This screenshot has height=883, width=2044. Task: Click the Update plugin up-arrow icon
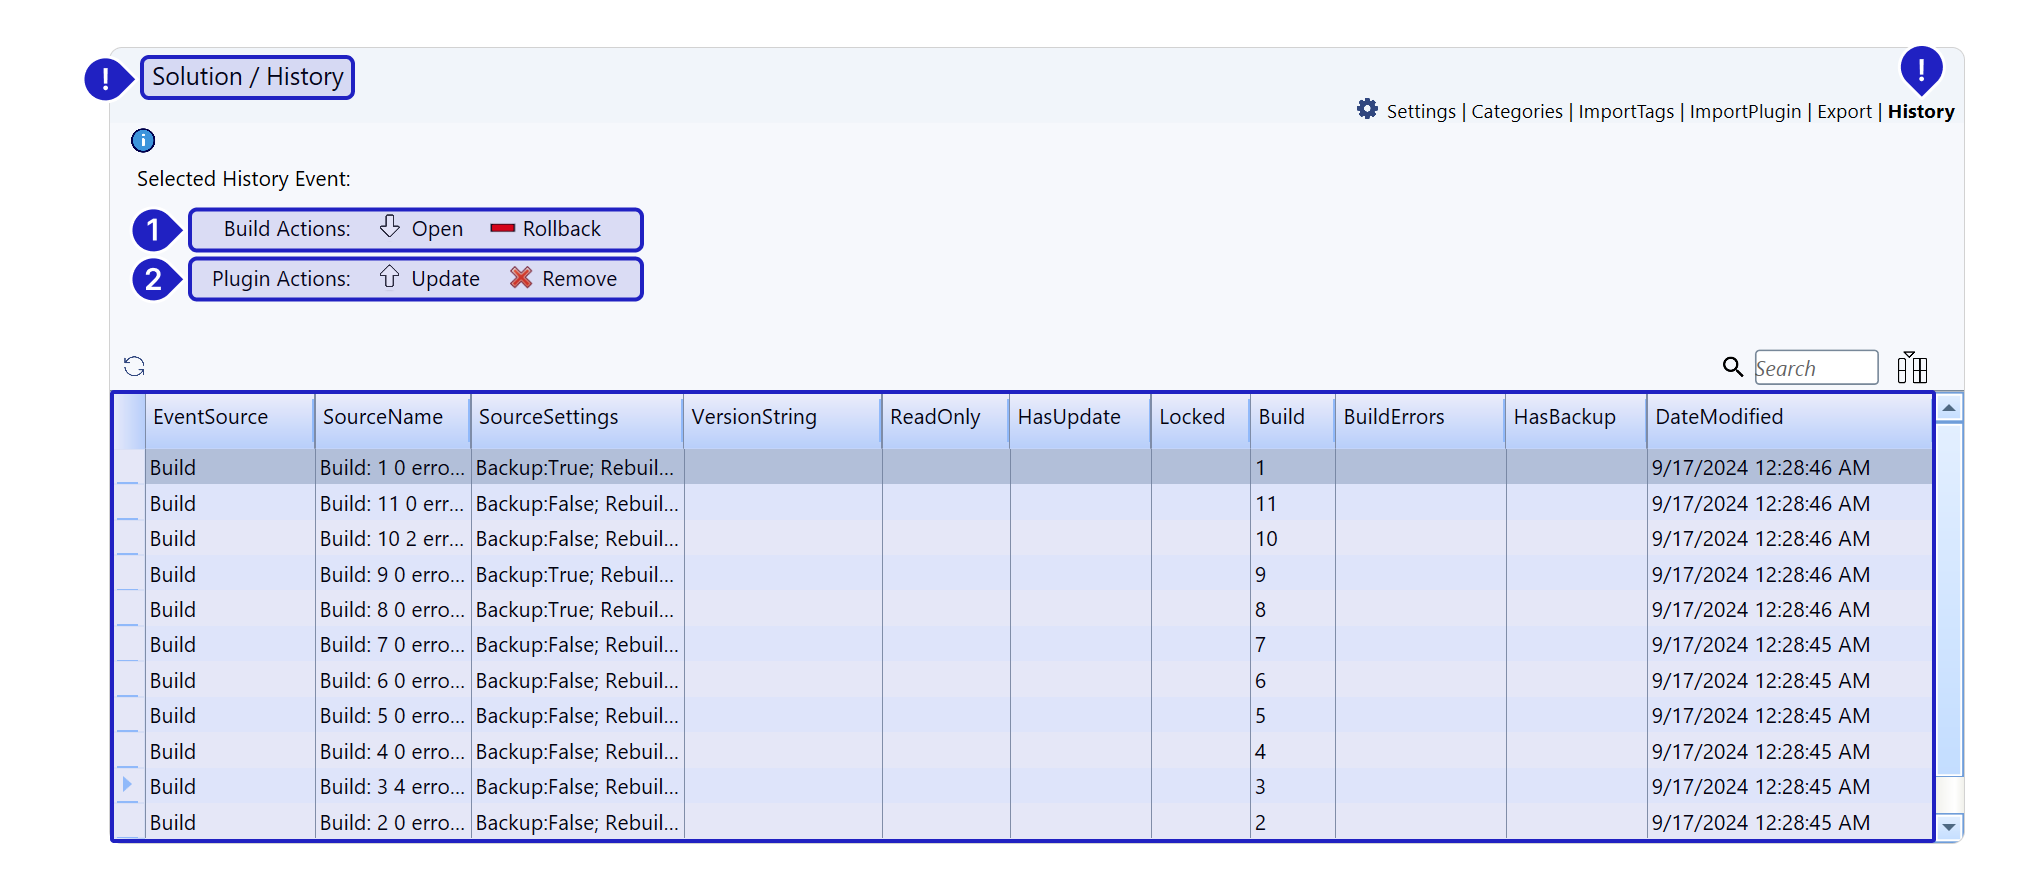(389, 277)
